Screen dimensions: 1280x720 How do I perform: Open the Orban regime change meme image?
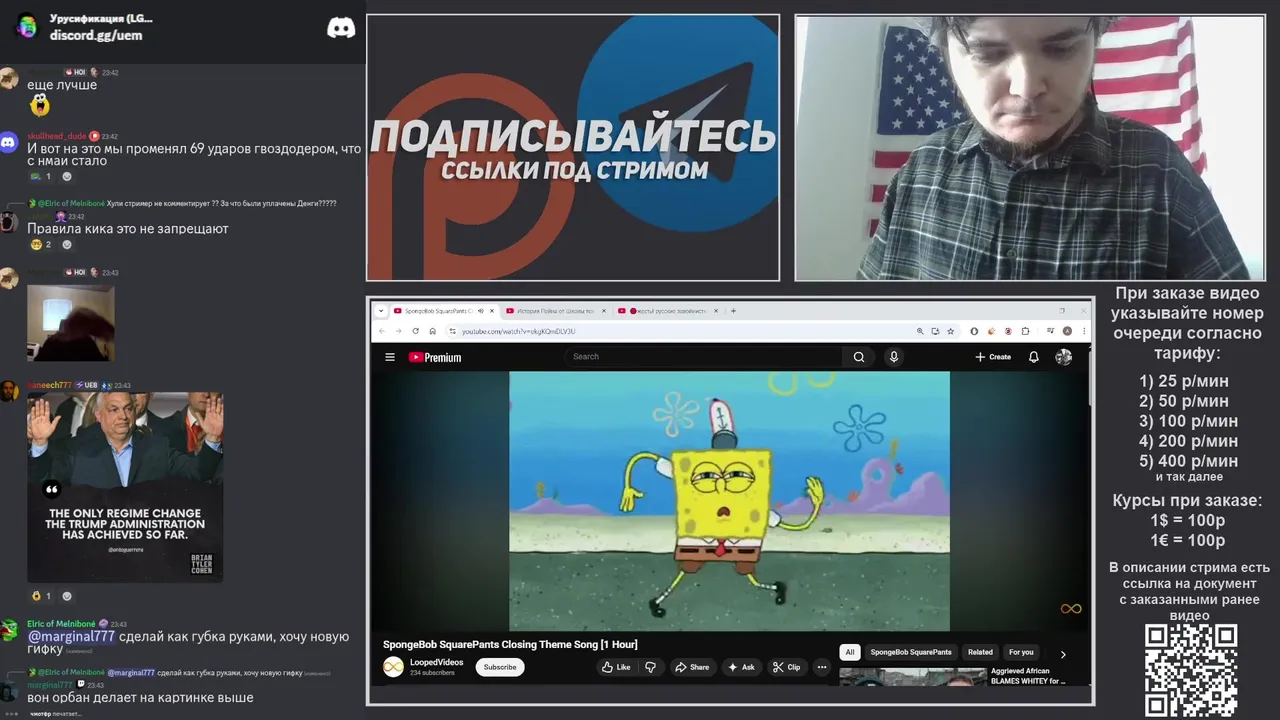coord(125,487)
